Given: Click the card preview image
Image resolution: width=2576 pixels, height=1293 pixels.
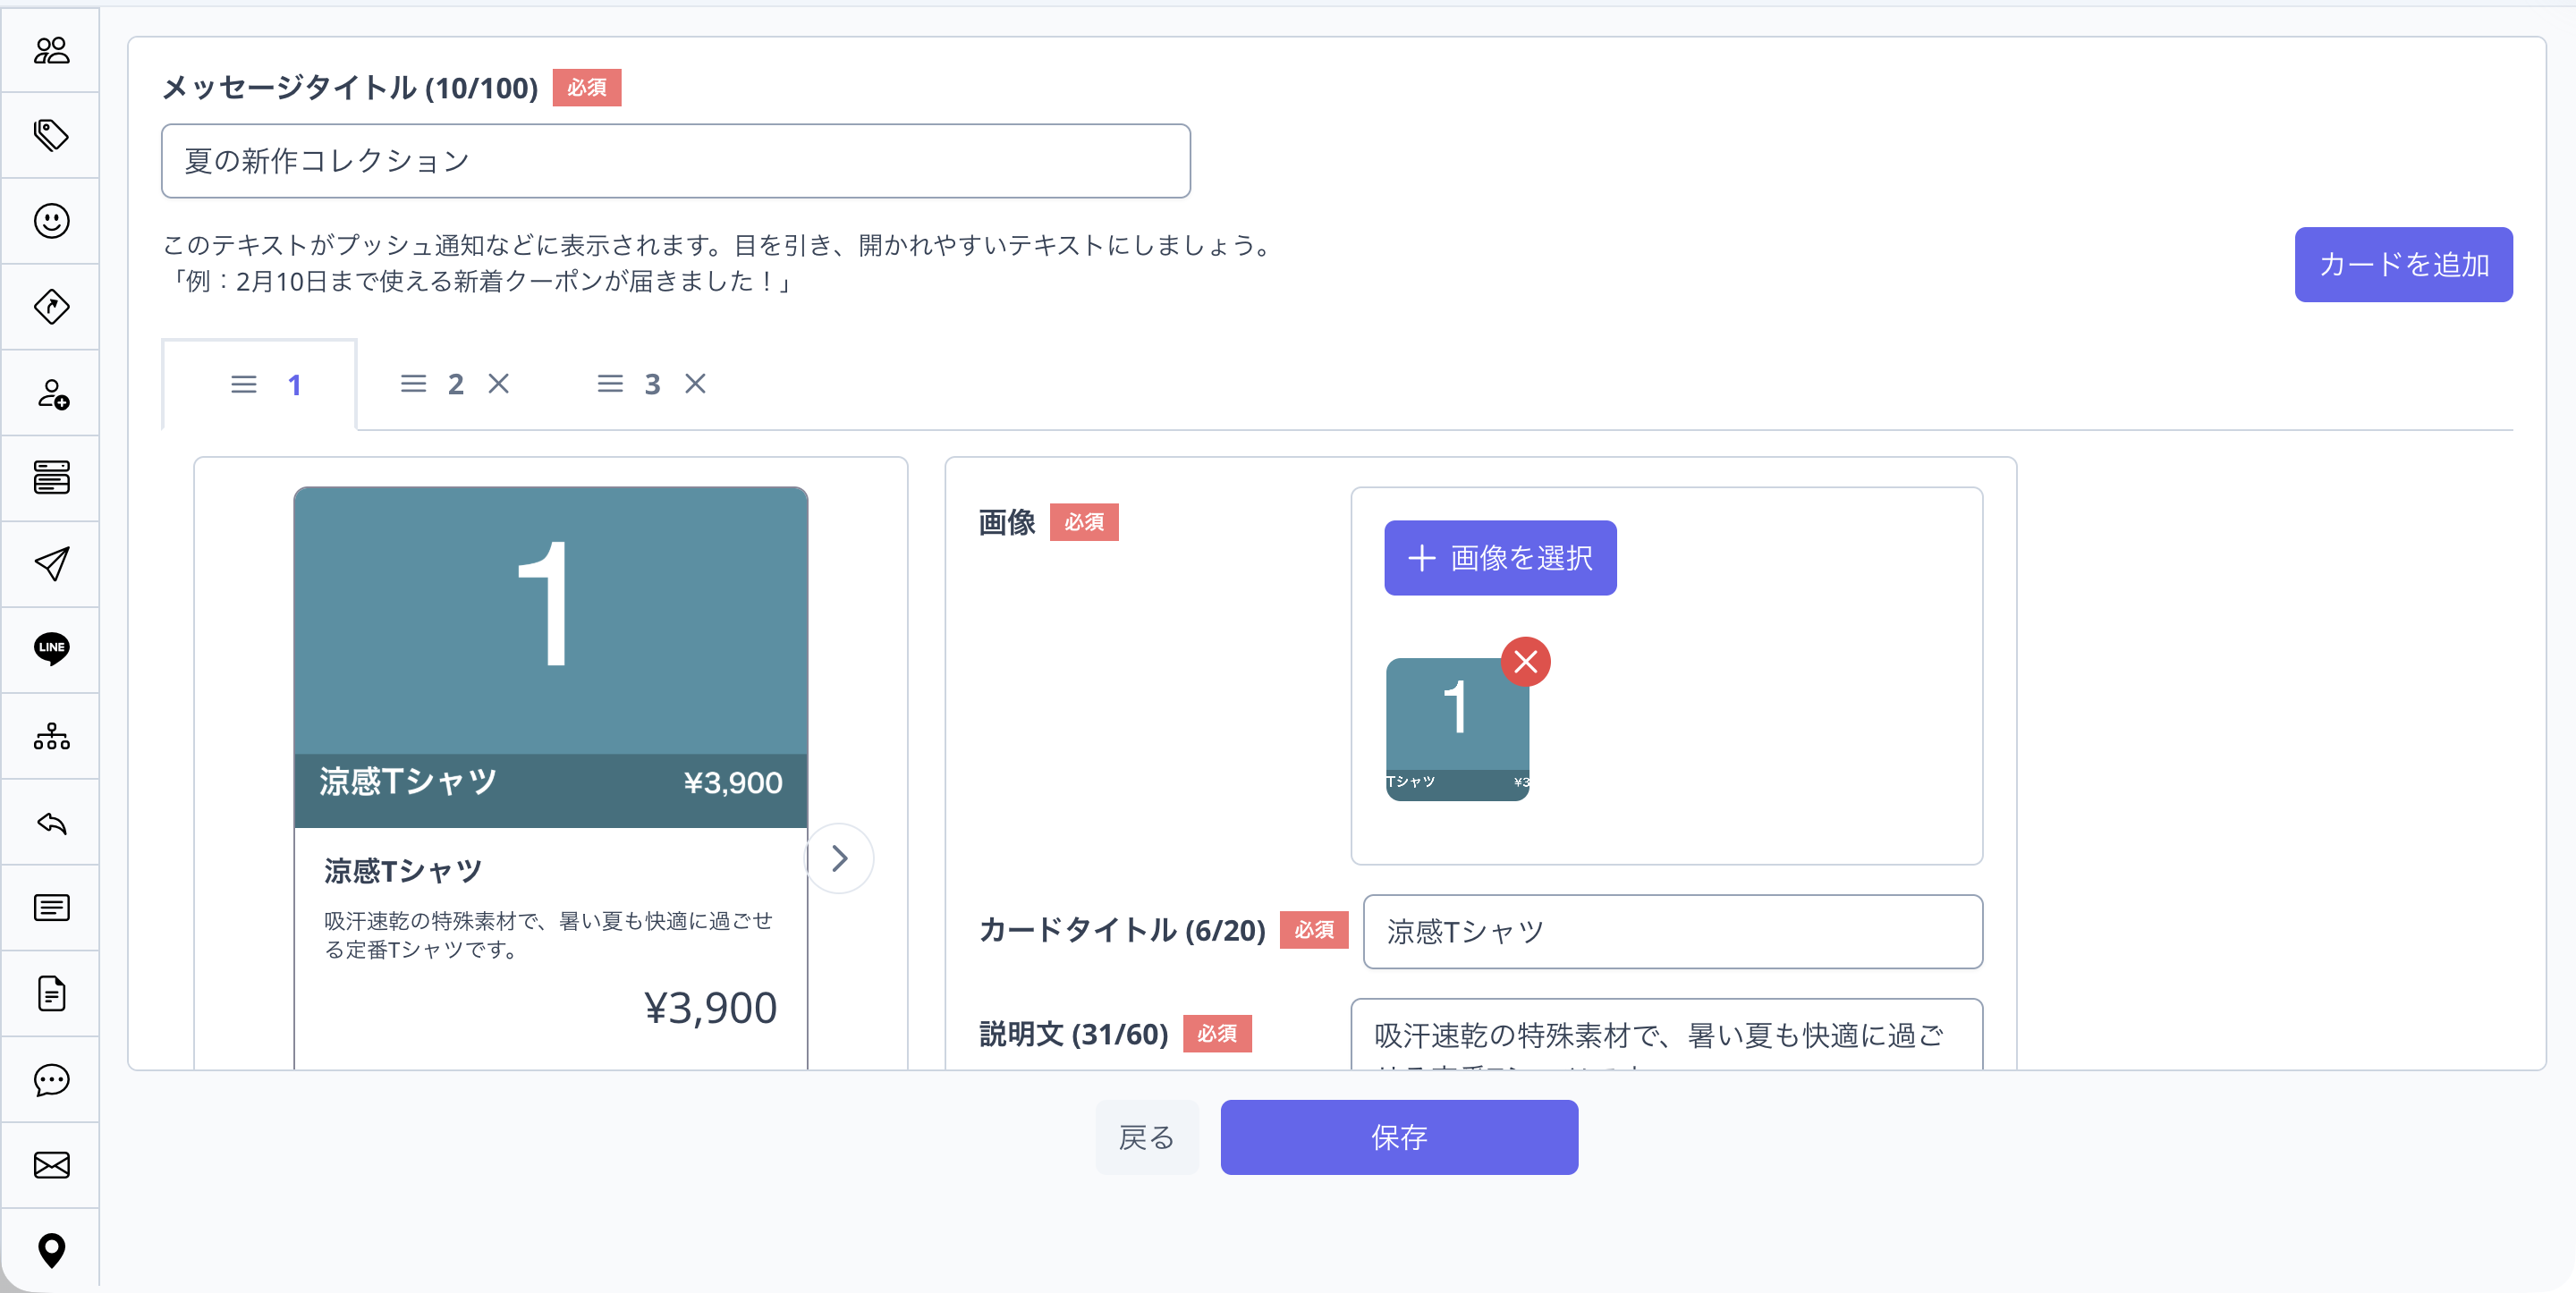Looking at the screenshot, I should click(x=550, y=657).
